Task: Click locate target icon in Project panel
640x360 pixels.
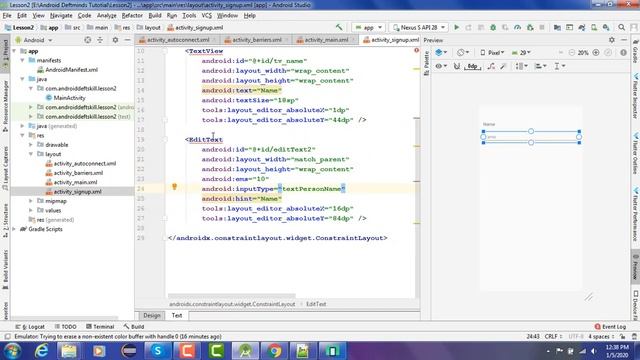Action: (x=87, y=40)
